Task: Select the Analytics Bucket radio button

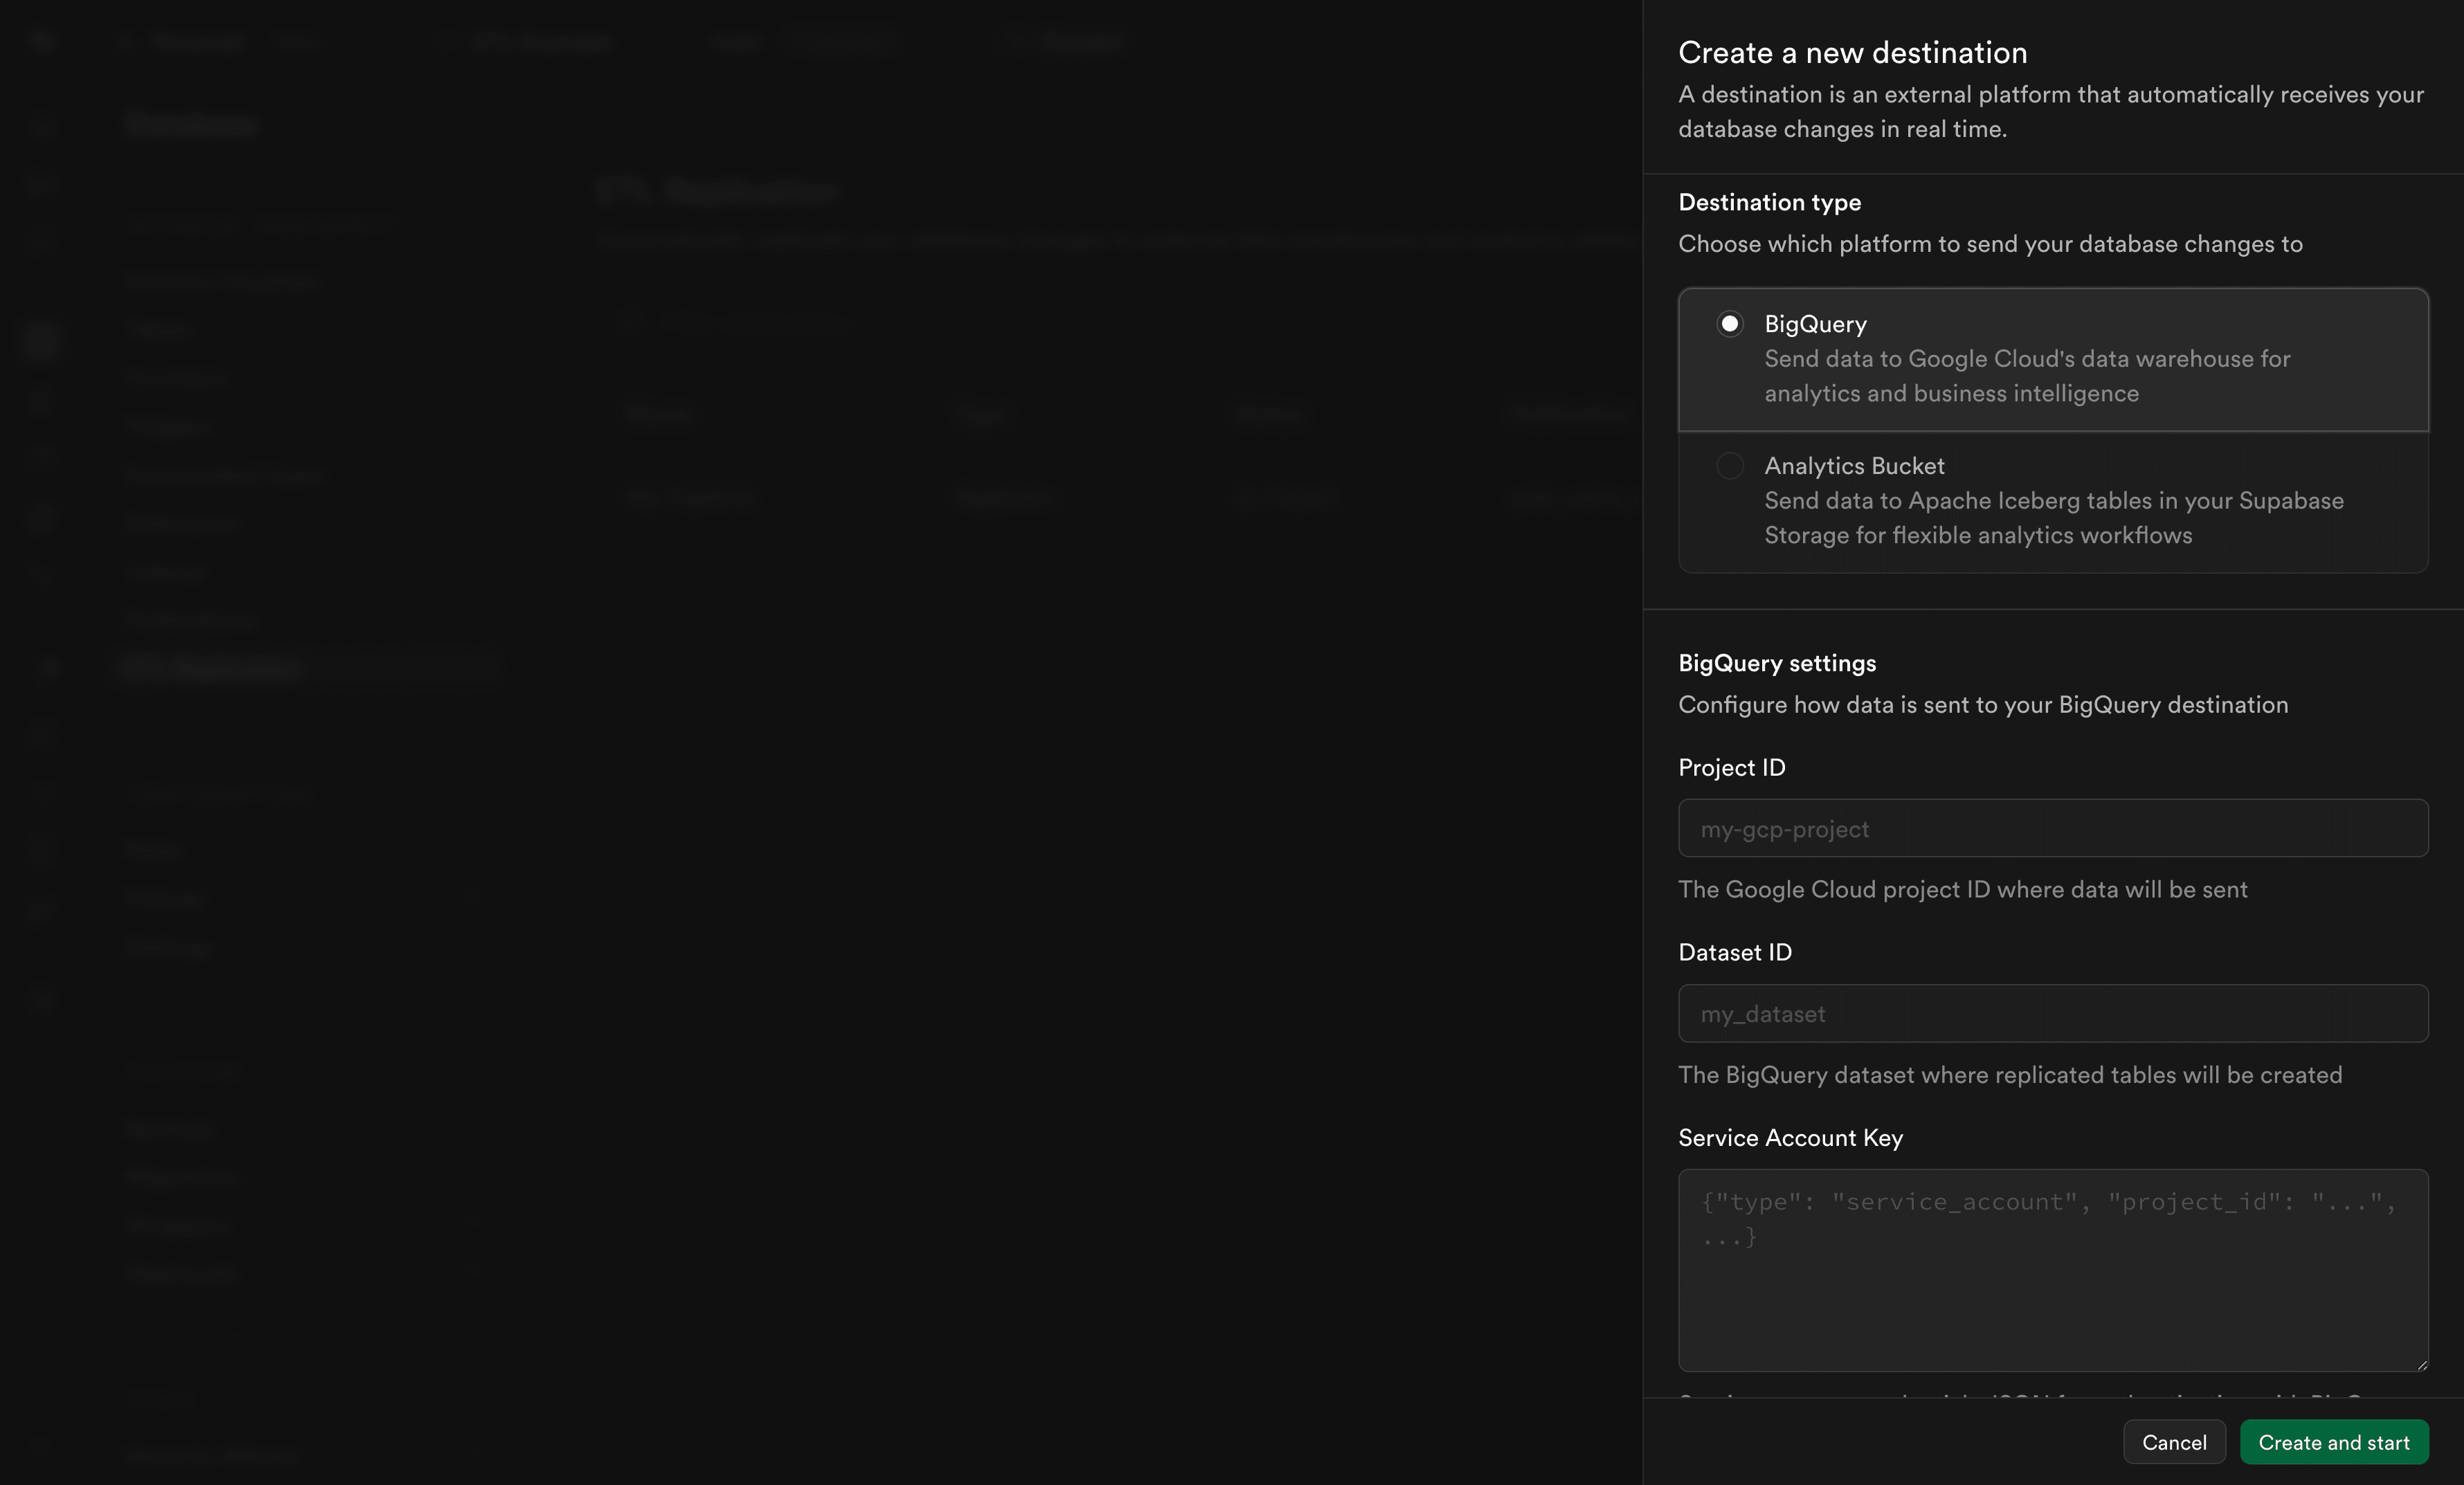Action: click(1731, 466)
